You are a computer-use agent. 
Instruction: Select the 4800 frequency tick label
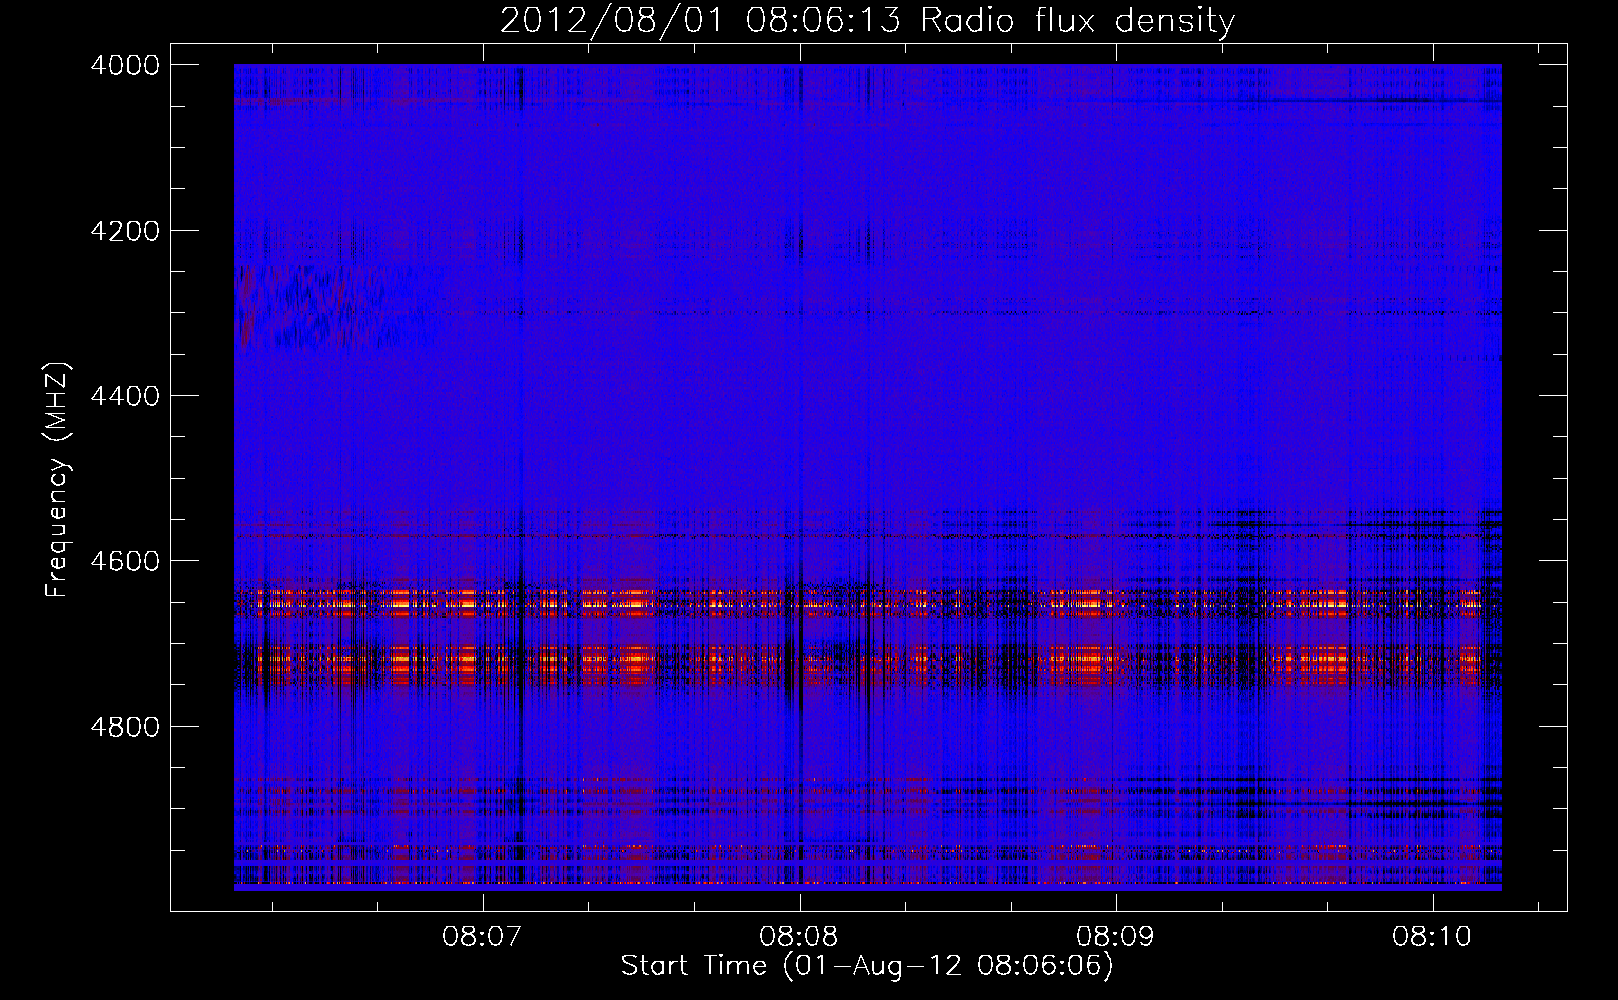pyautogui.click(x=125, y=726)
